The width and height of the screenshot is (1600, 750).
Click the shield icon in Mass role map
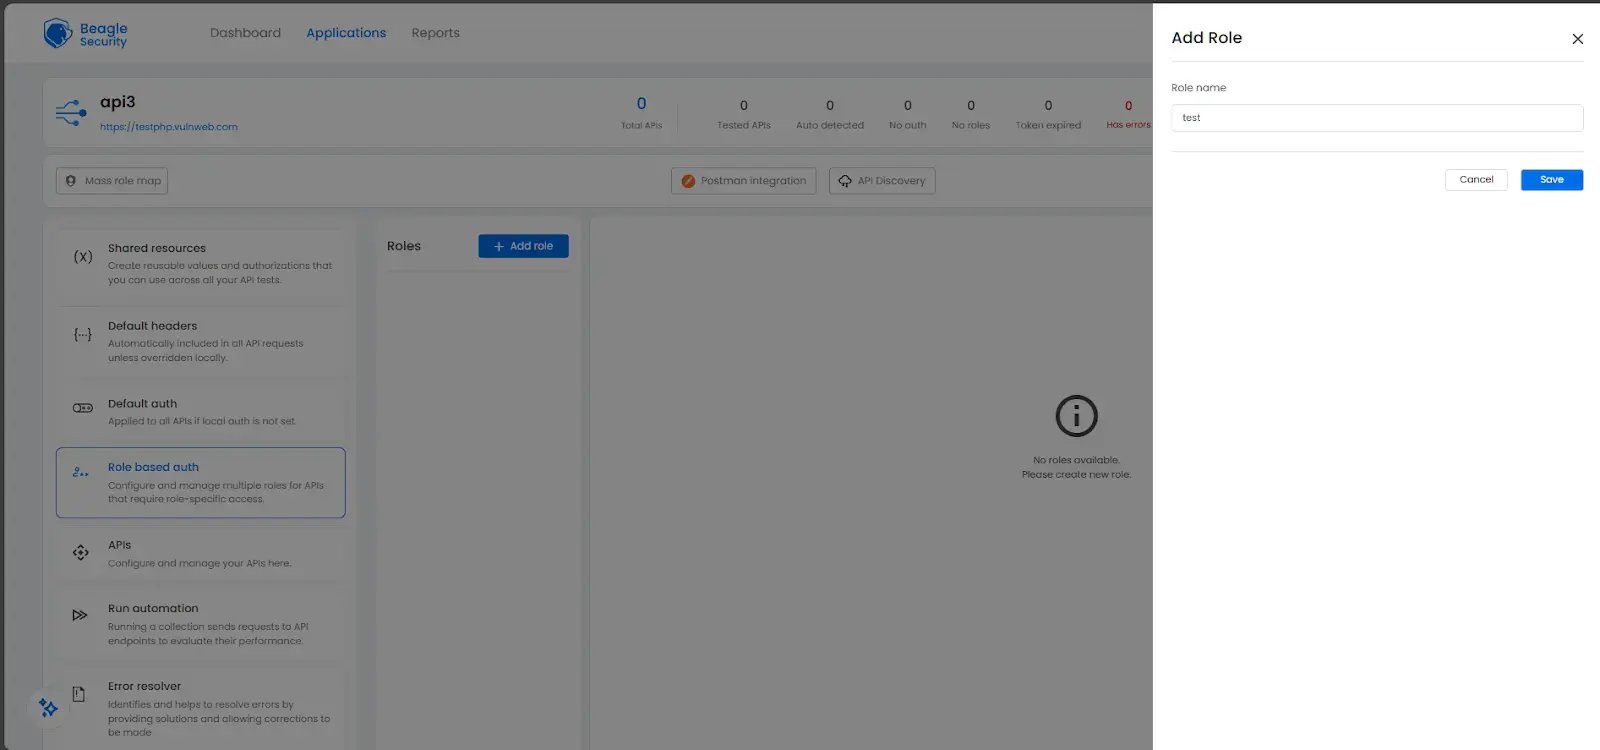point(71,181)
